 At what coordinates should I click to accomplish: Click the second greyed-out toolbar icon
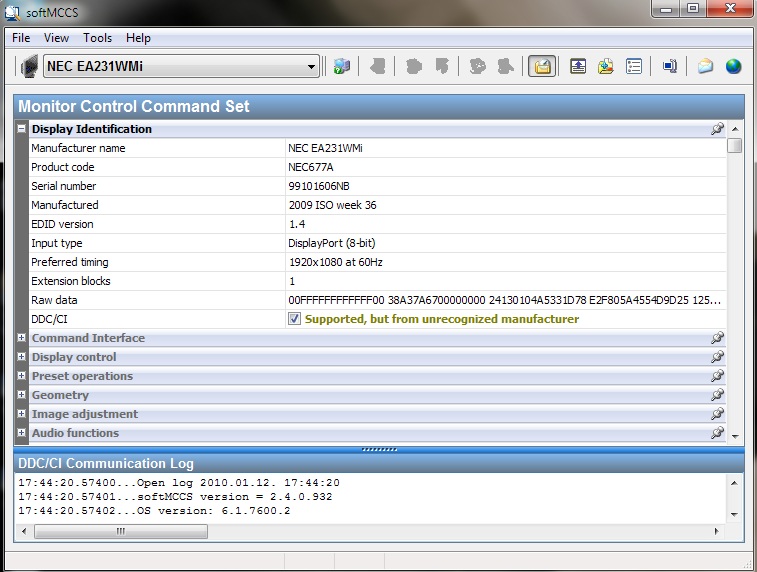pyautogui.click(x=414, y=66)
